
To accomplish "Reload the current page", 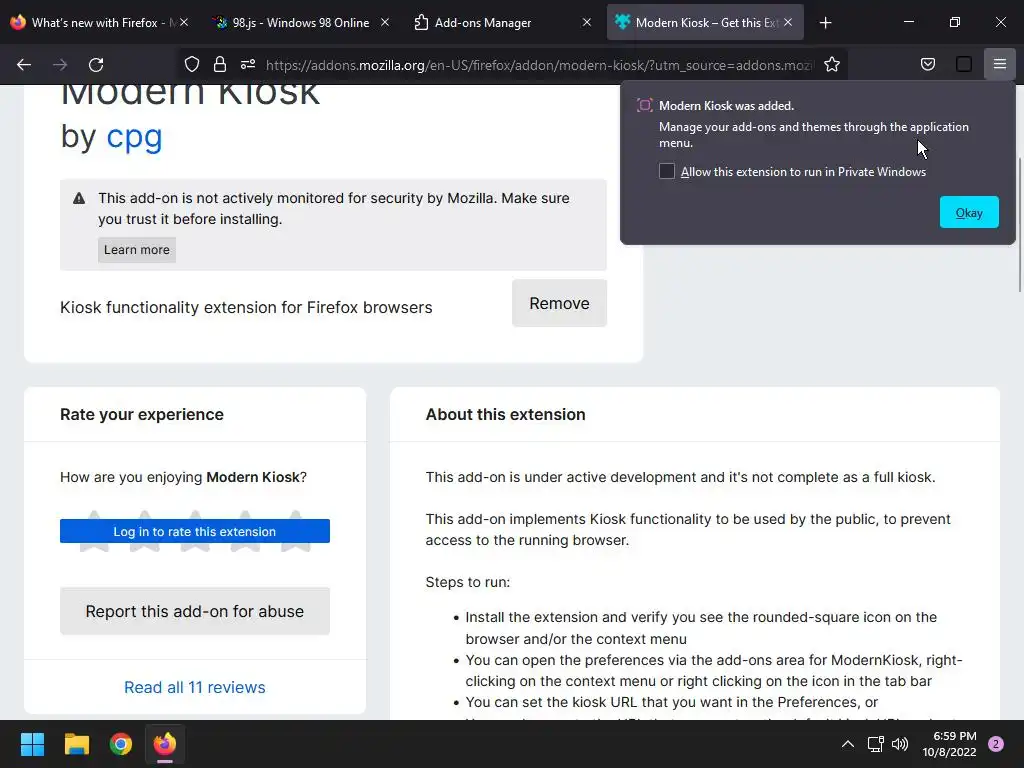I will click(x=96, y=65).
